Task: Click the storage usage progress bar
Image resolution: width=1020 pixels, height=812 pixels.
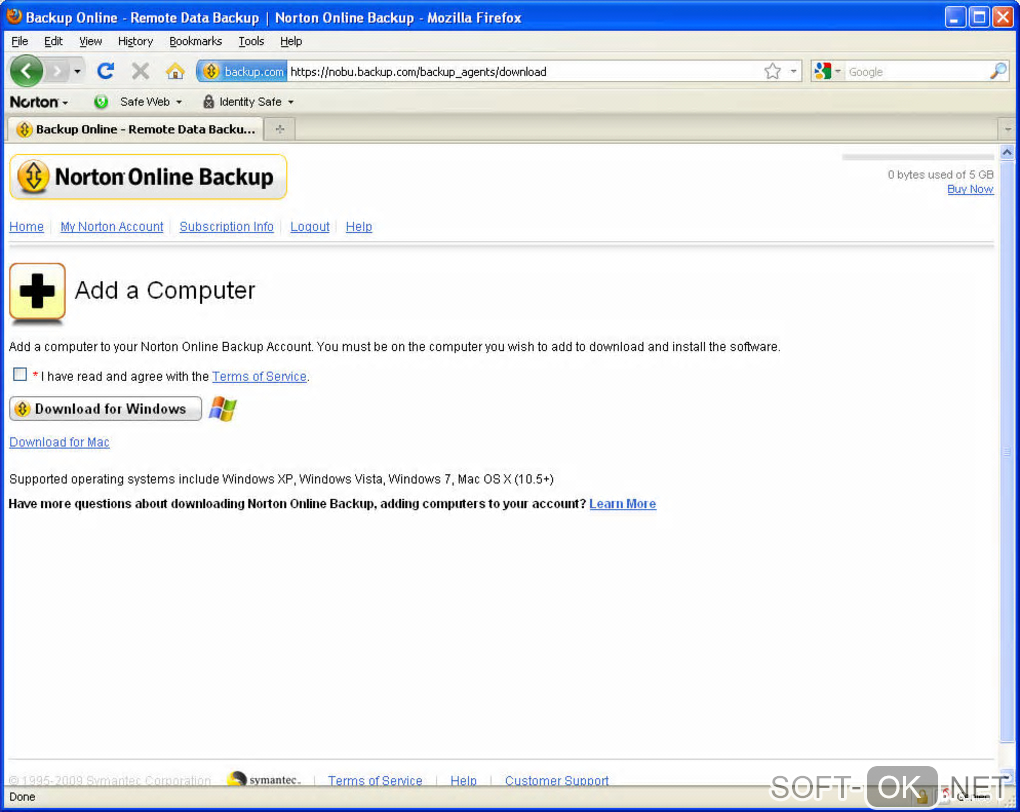Action: pyautogui.click(x=917, y=157)
